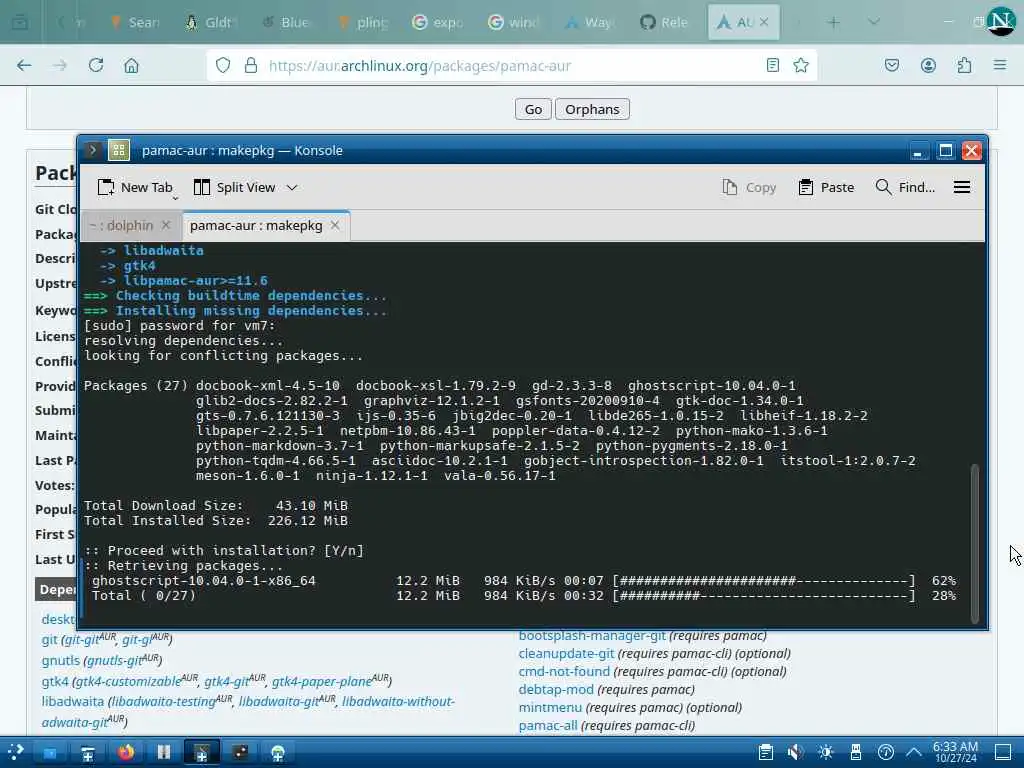
Task: Click the Konsole terminal scrollbar
Action: click(x=974, y=543)
